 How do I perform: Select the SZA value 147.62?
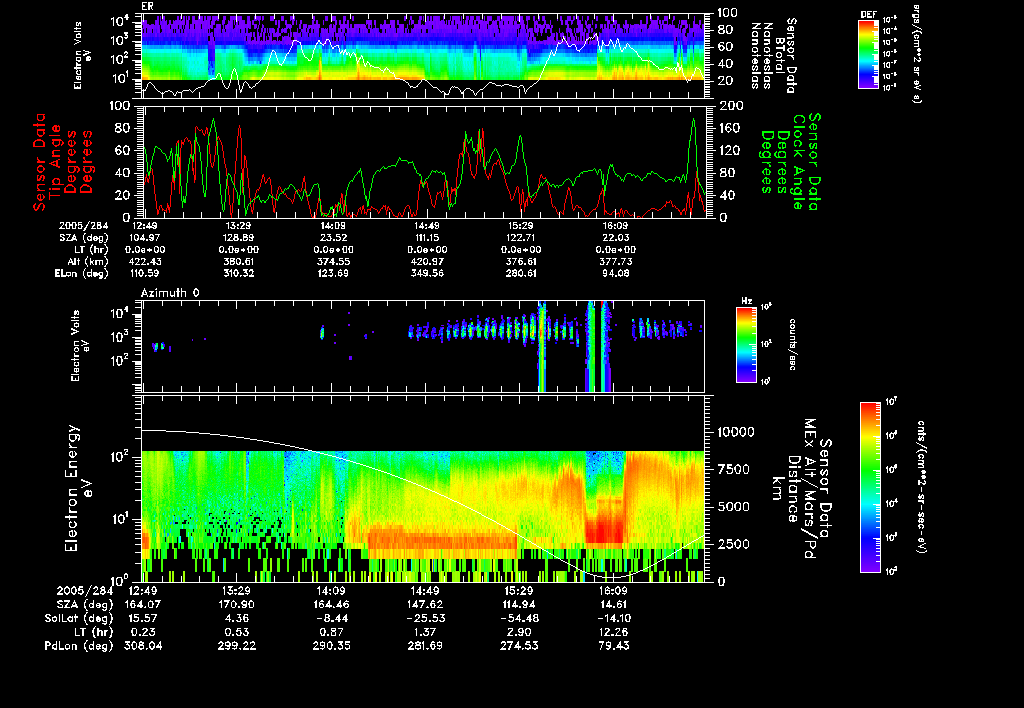[424, 604]
